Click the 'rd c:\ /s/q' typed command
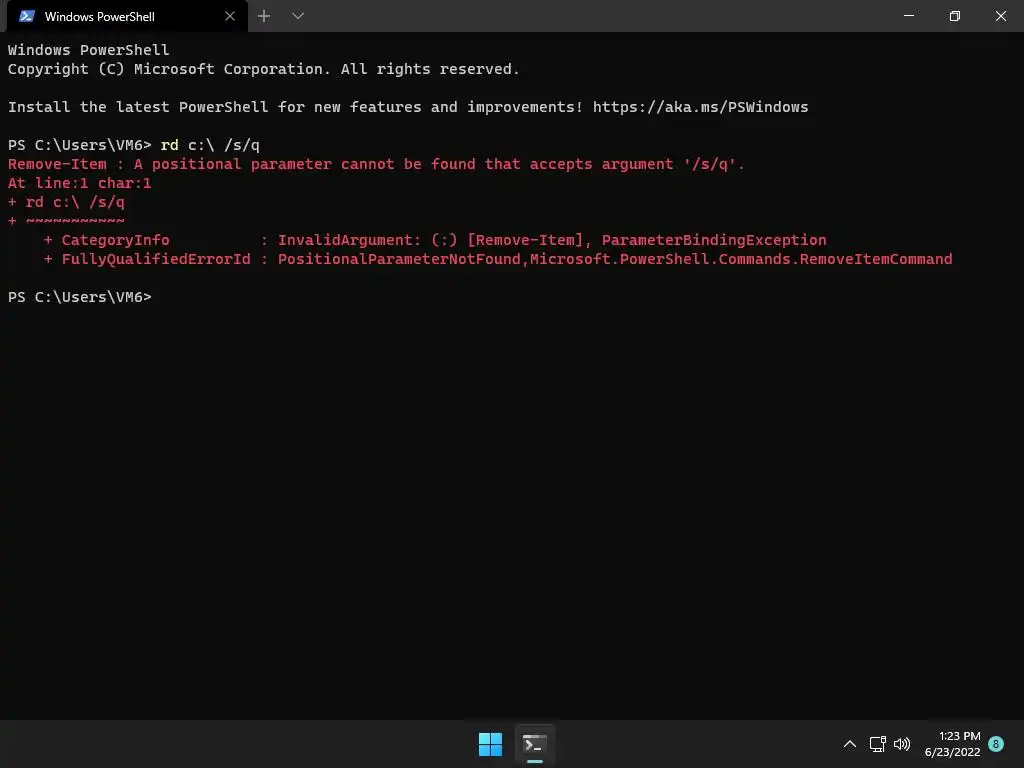1024x768 pixels. coord(210,145)
